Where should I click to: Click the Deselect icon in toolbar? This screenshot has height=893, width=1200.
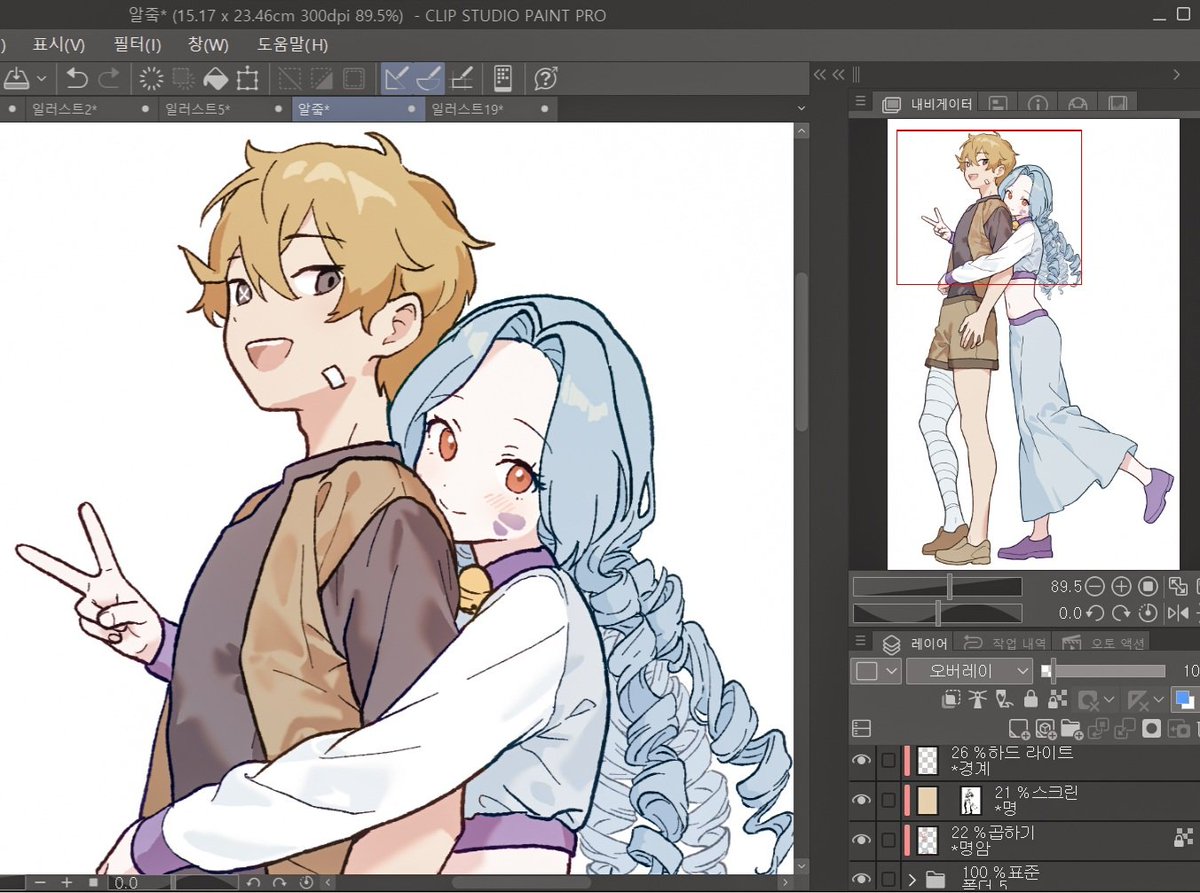(x=289, y=78)
